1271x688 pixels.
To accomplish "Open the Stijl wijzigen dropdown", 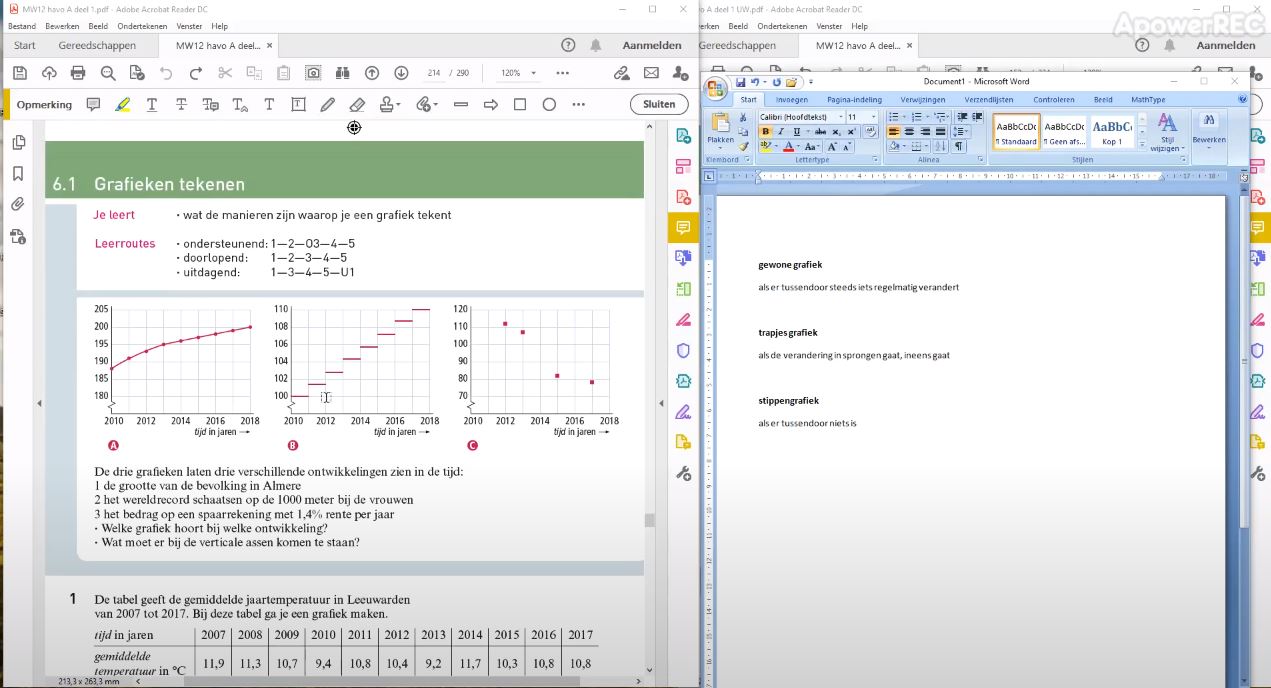I will point(1167,131).
